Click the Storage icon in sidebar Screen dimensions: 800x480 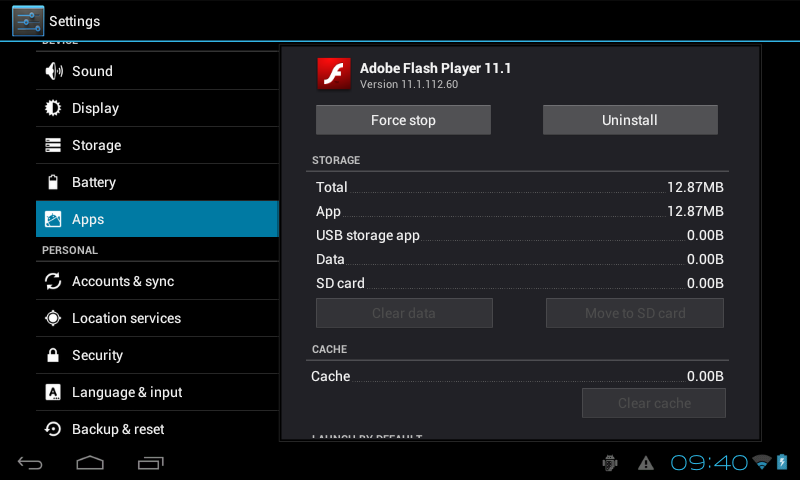click(53, 145)
